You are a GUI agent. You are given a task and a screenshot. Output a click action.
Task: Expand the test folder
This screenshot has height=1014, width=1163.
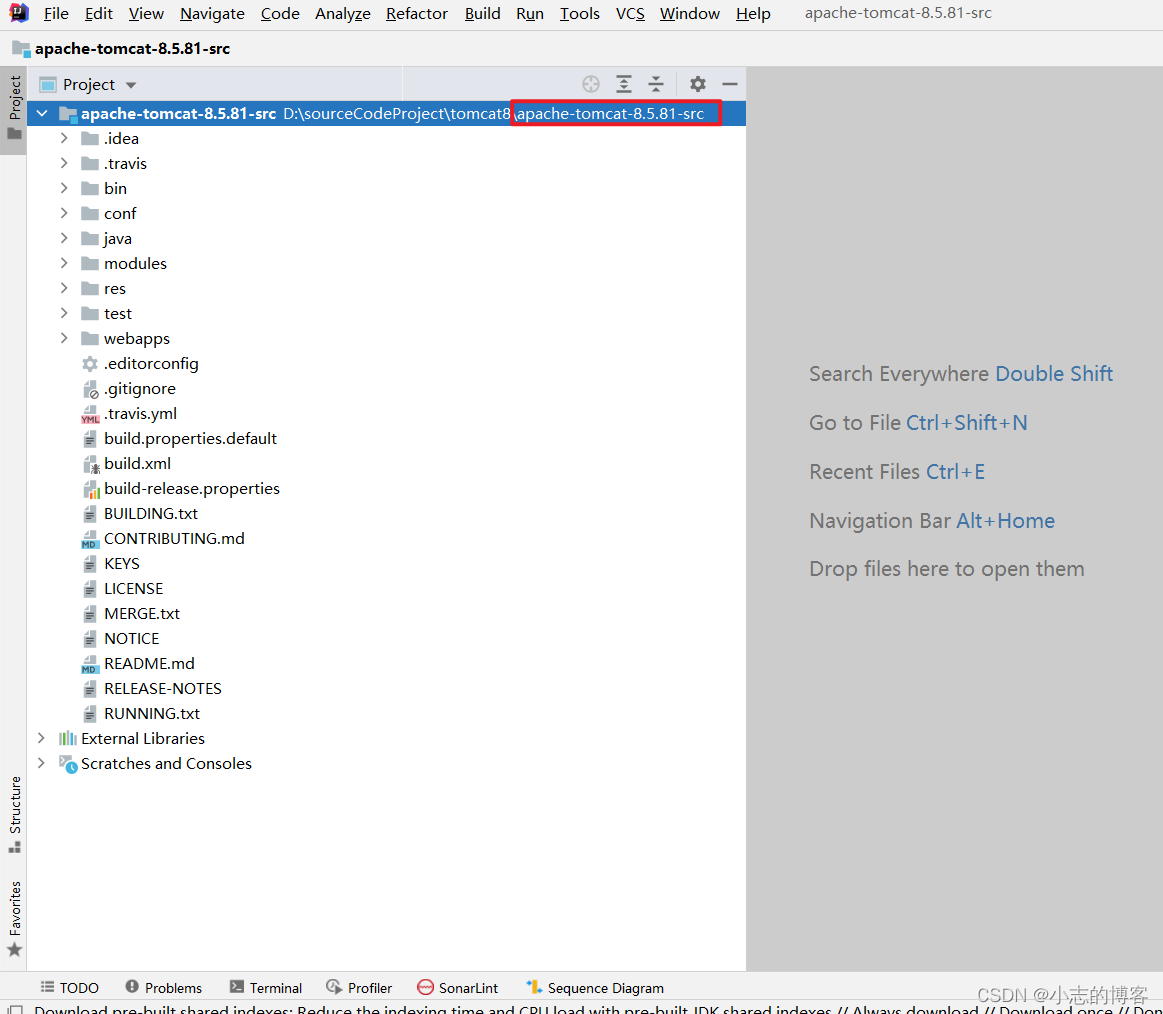(64, 313)
